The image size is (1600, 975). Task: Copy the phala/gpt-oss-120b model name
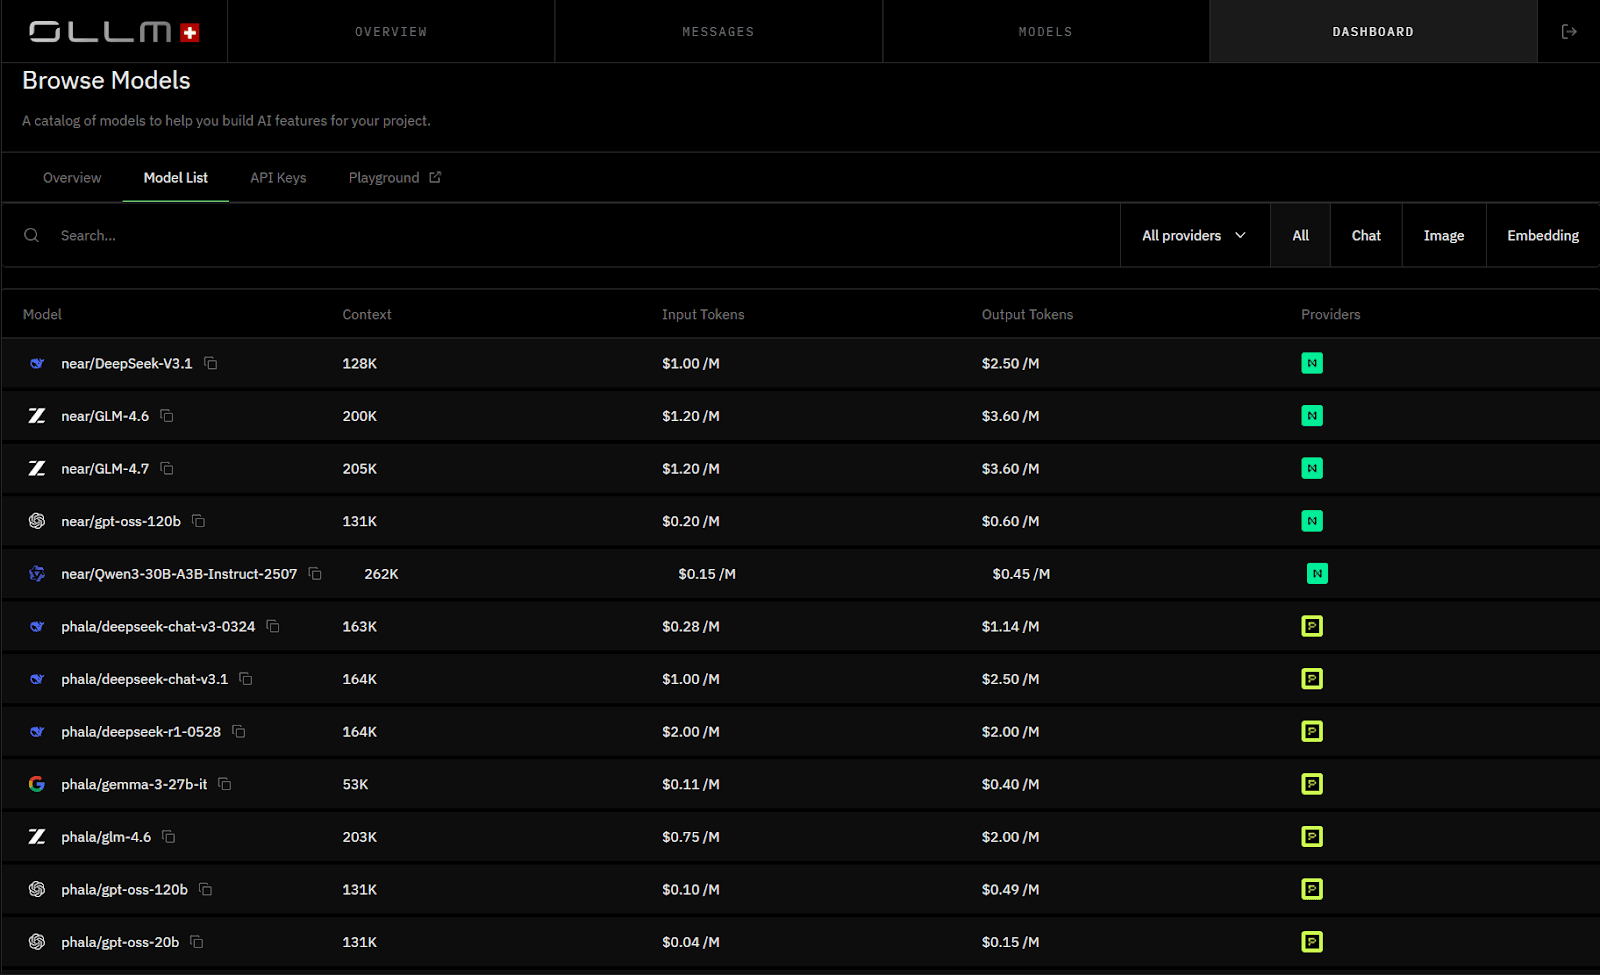(206, 889)
